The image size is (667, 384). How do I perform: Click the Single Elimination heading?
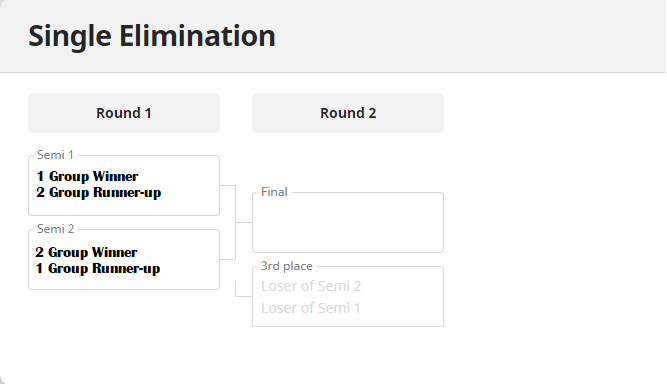coord(152,36)
